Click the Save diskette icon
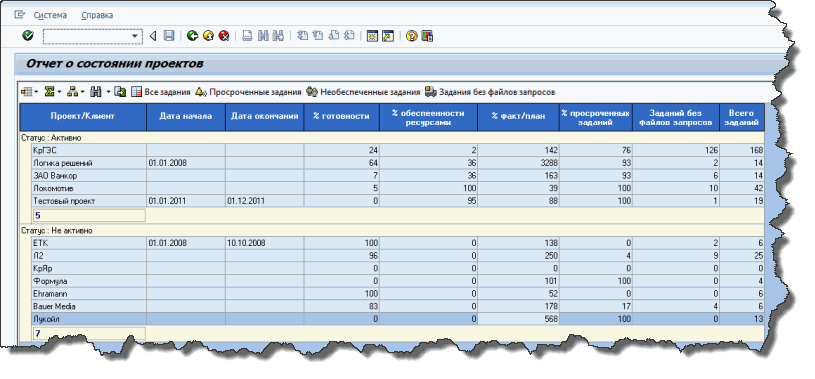This screenshot has height=379, width=815. coord(169,36)
